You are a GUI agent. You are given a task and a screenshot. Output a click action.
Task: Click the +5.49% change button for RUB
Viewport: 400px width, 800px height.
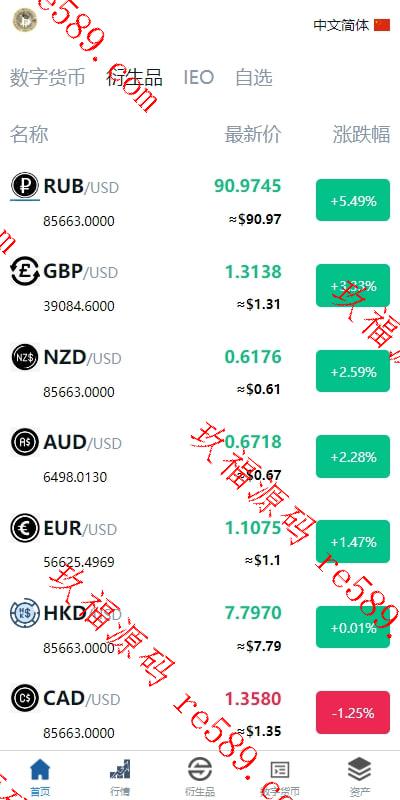click(353, 201)
